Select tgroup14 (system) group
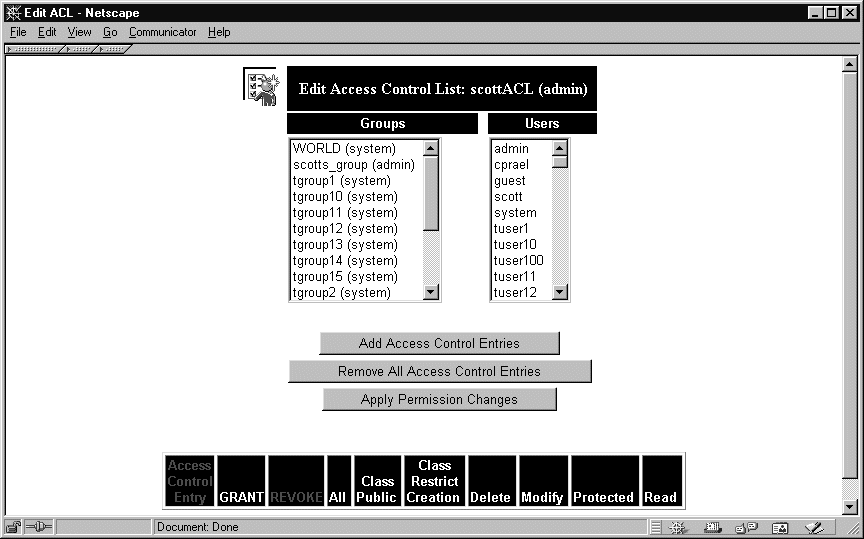The height and width of the screenshot is (539, 864). point(357,260)
